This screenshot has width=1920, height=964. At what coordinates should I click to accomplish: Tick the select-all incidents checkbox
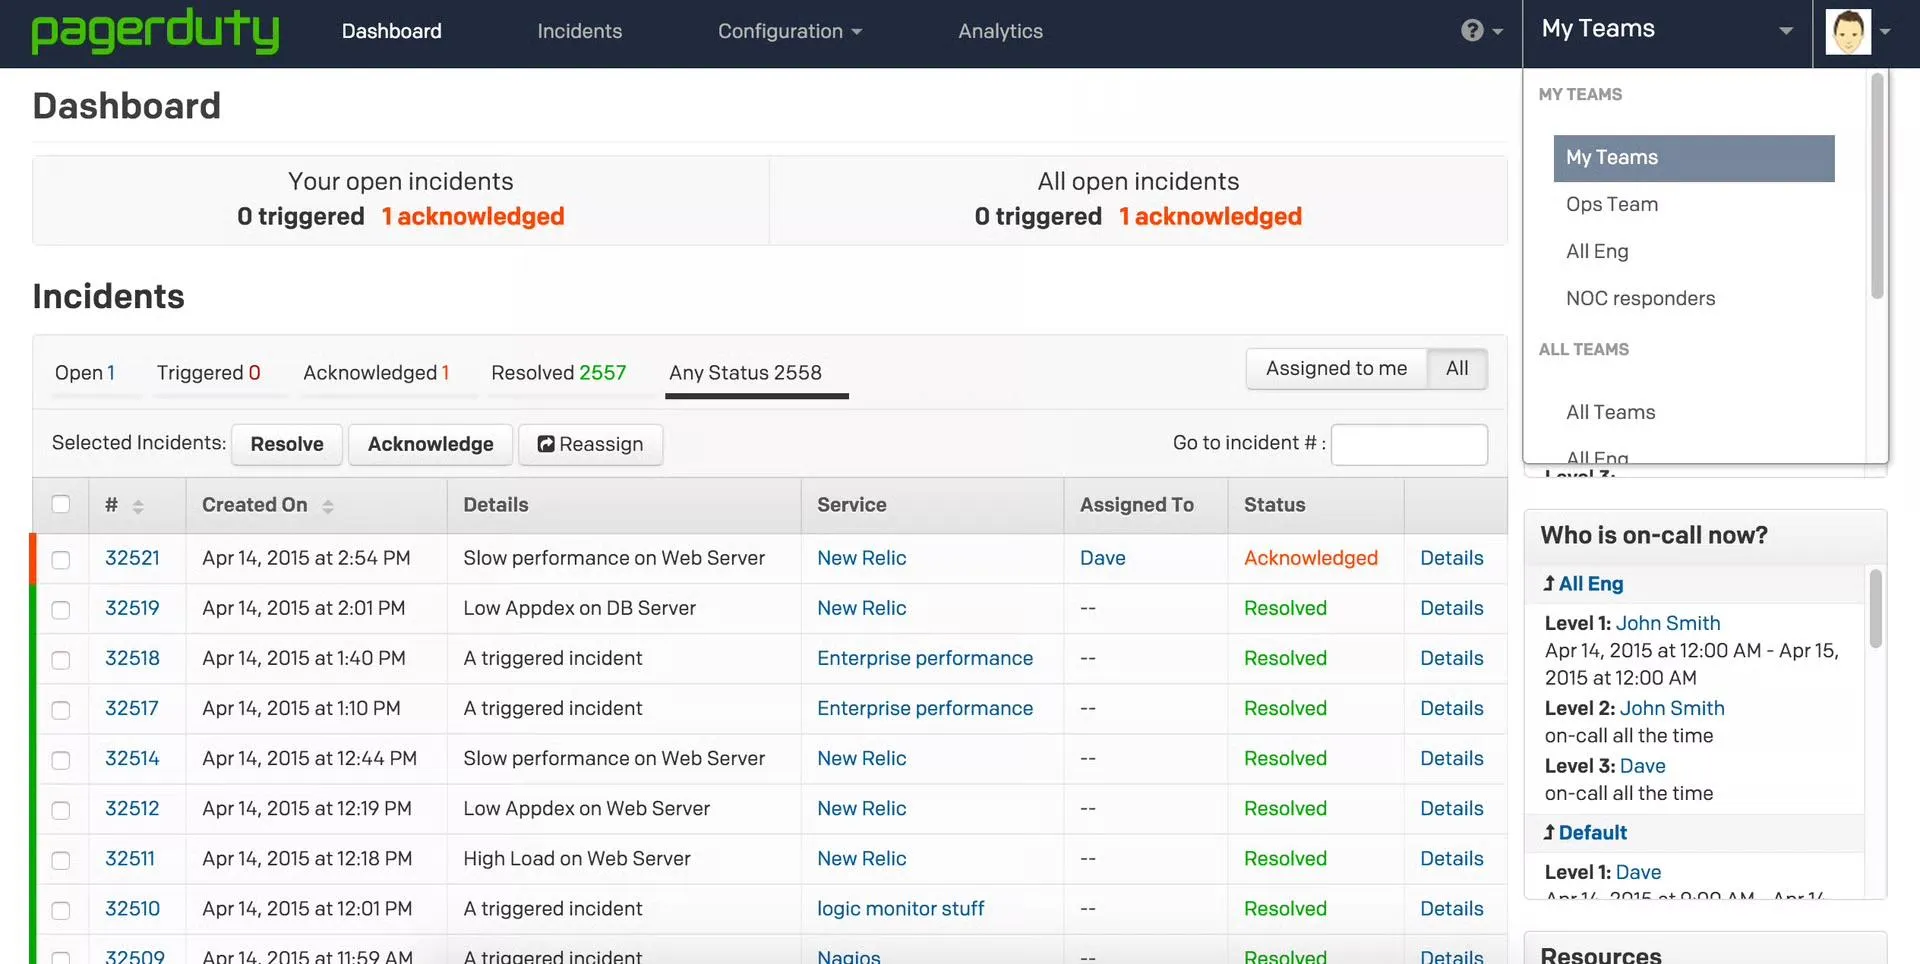pos(61,504)
